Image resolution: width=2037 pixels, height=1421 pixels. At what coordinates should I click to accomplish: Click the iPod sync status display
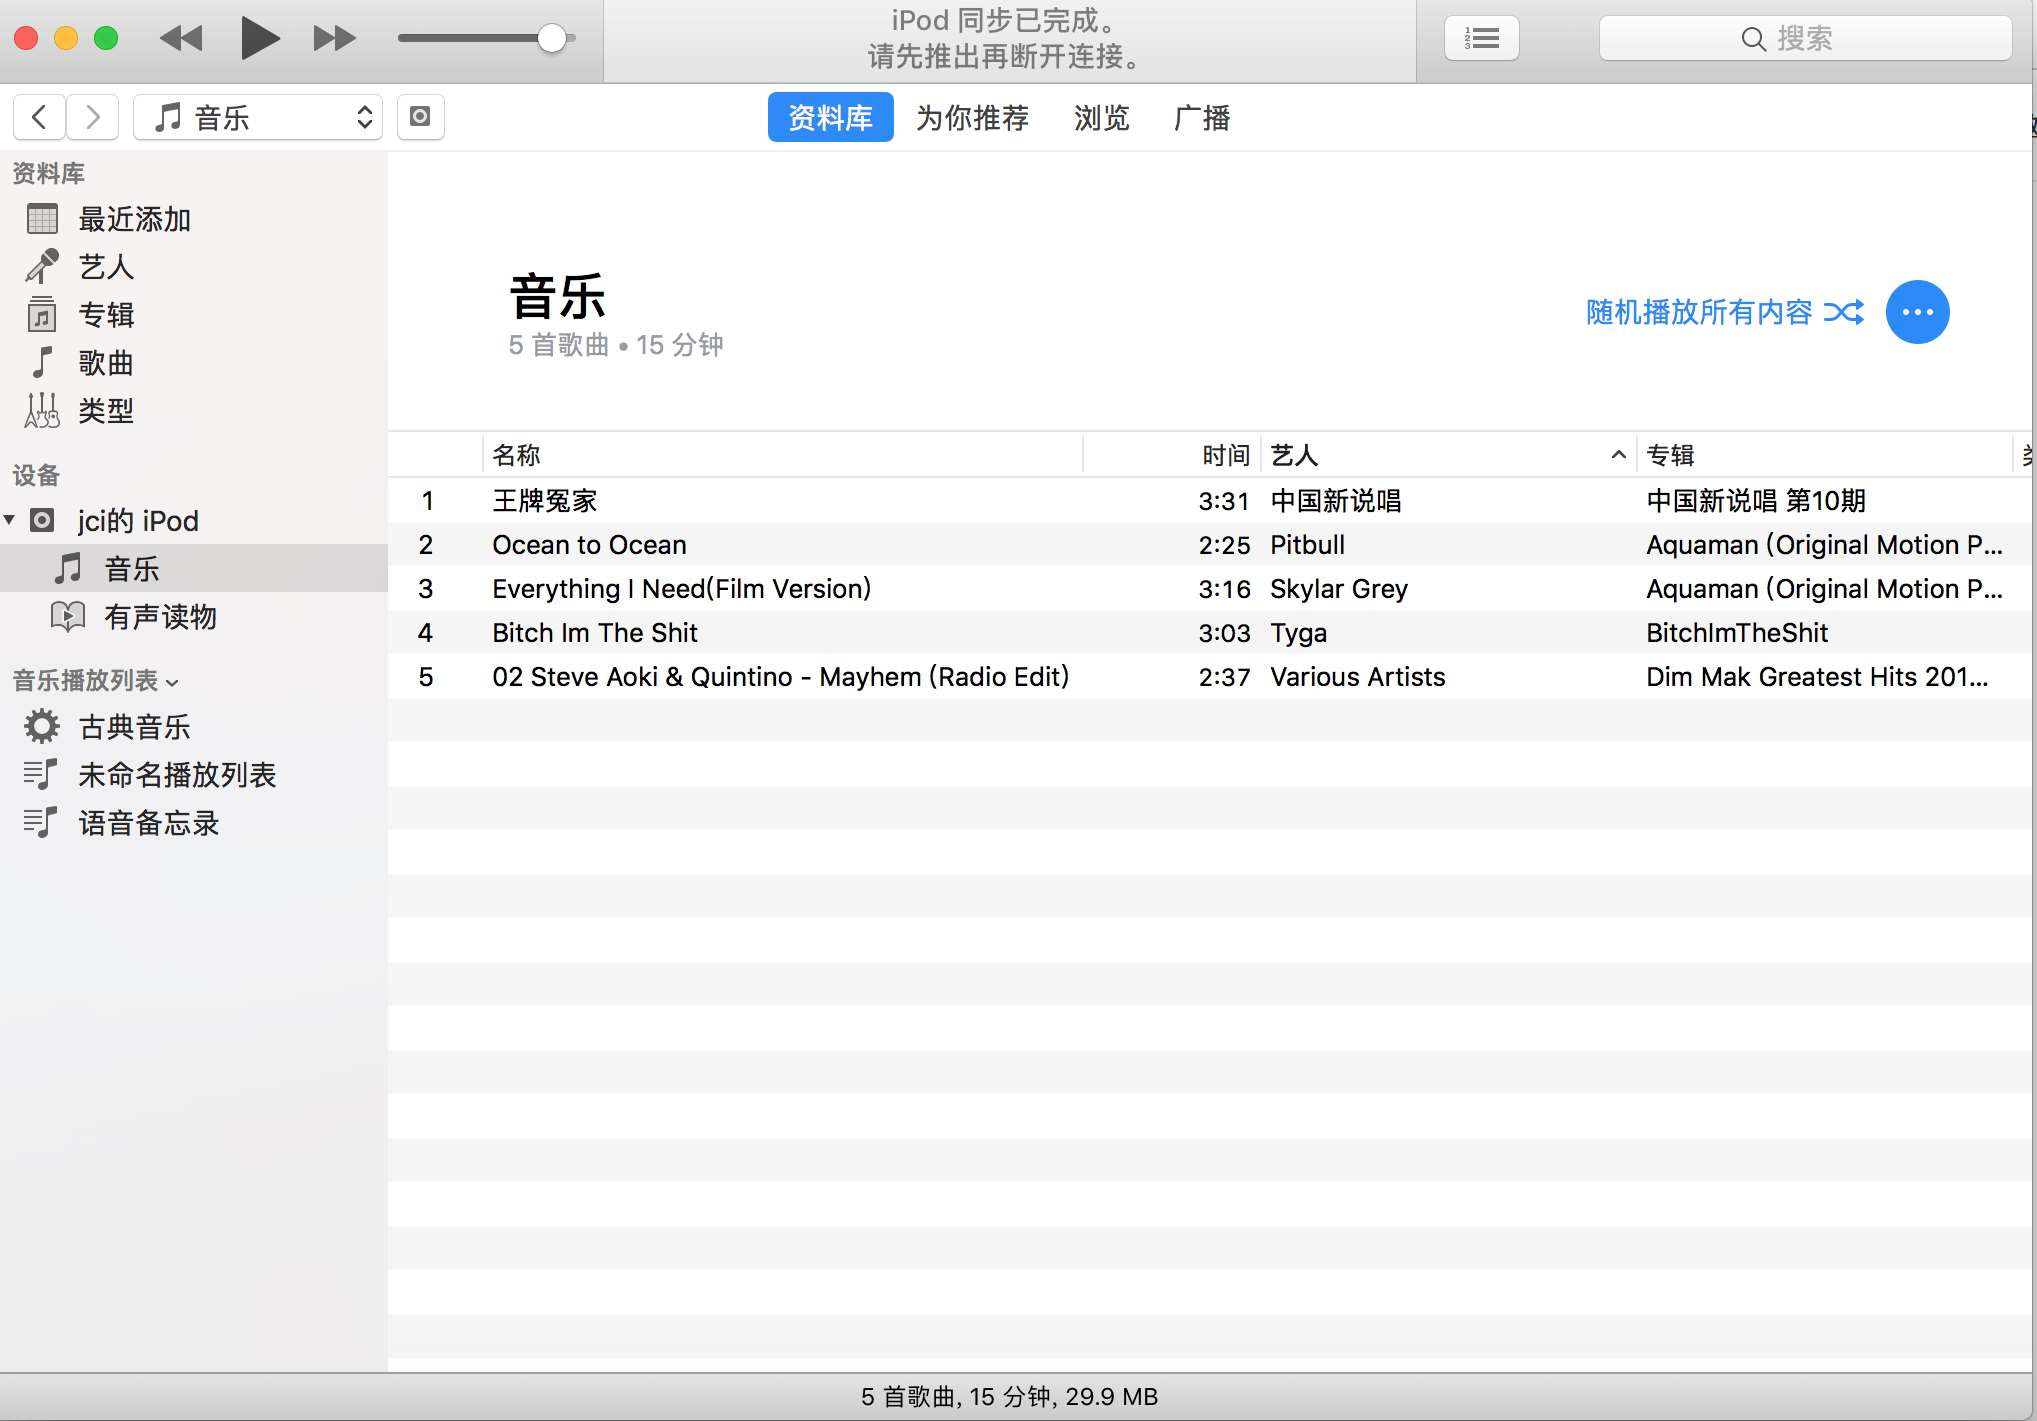click(1008, 39)
